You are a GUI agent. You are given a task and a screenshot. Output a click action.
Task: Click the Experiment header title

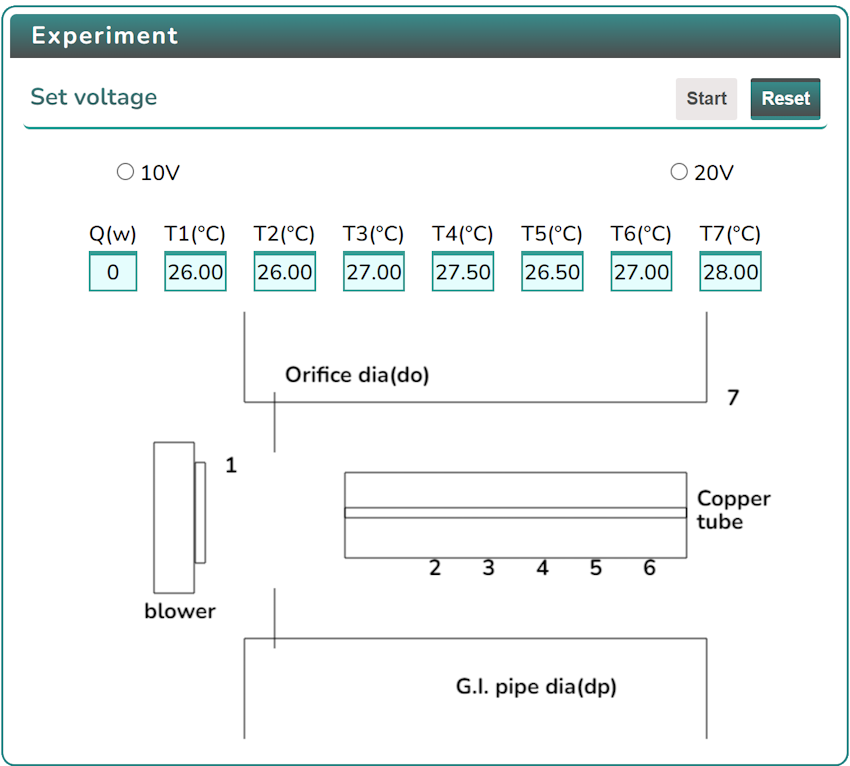[x=105, y=36]
